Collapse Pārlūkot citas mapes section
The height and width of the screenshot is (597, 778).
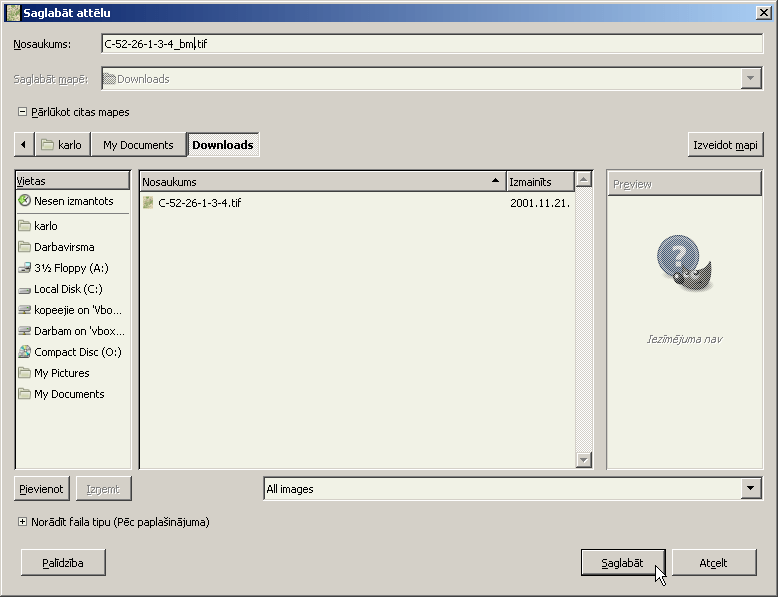click(22, 112)
